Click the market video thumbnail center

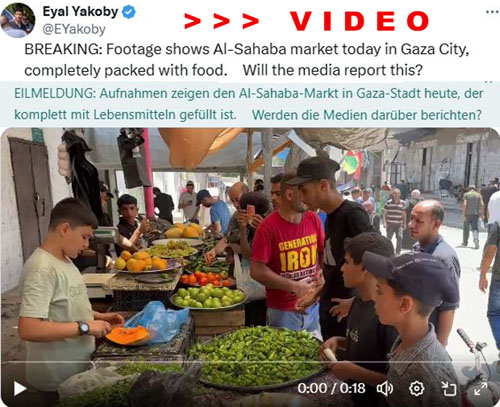(250, 267)
